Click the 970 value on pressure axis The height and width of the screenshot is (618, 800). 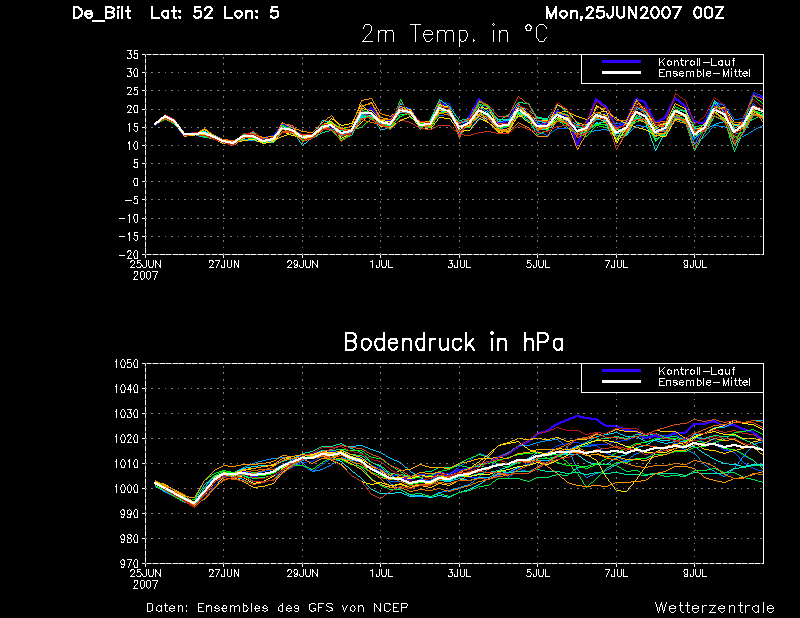[x=127, y=564]
